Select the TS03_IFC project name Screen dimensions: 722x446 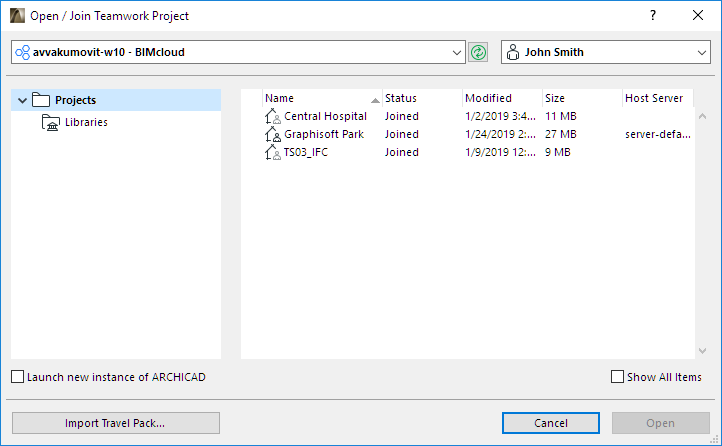[x=306, y=152]
